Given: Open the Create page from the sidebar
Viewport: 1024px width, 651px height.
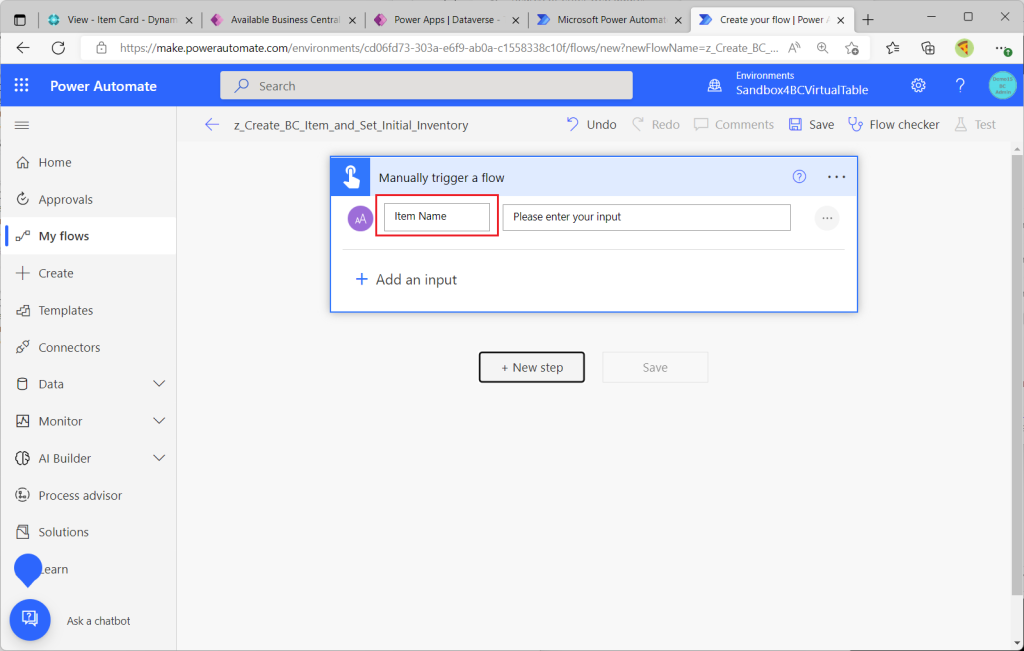Looking at the screenshot, I should coord(56,273).
